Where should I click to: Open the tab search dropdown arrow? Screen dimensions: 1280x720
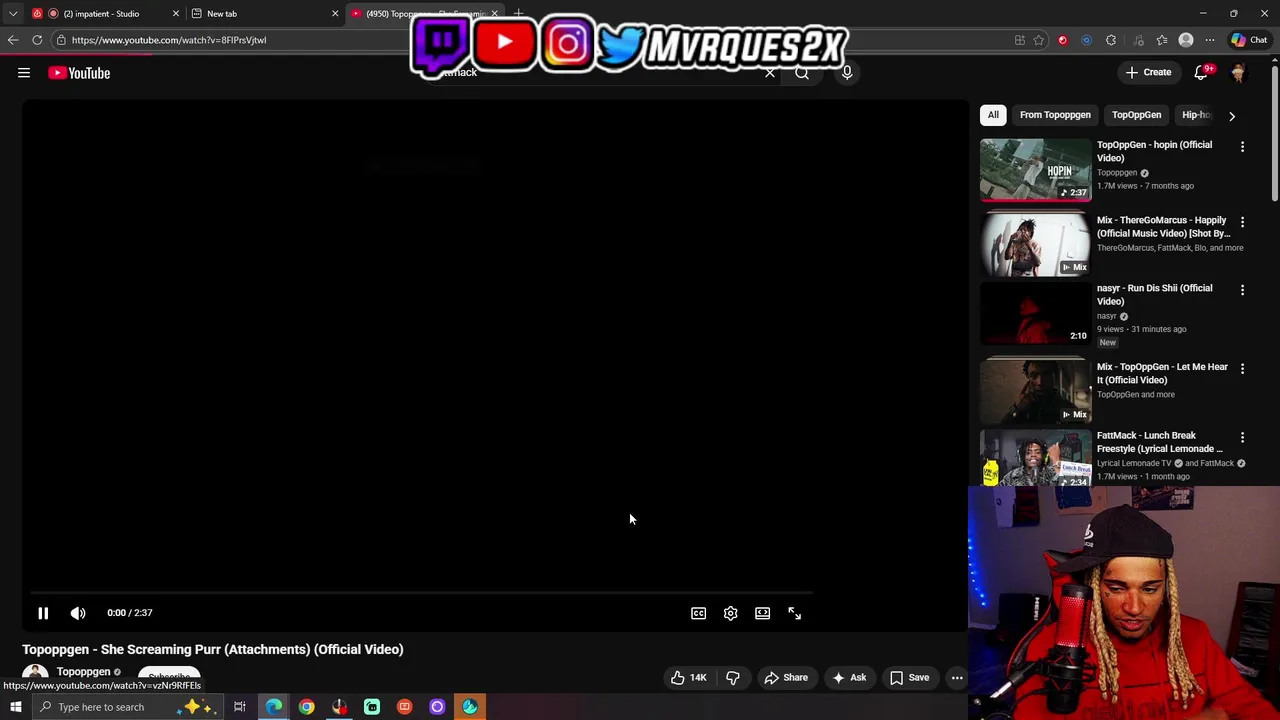13,14
